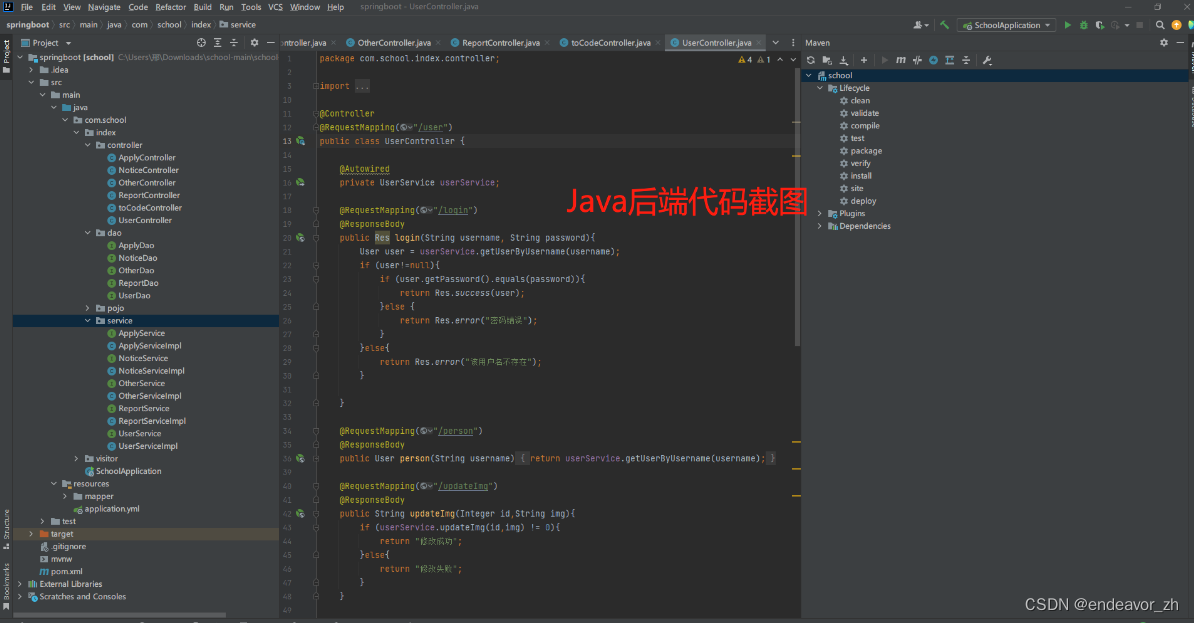
Task: Run with coverage icon in the toolbar
Action: click(1100, 25)
